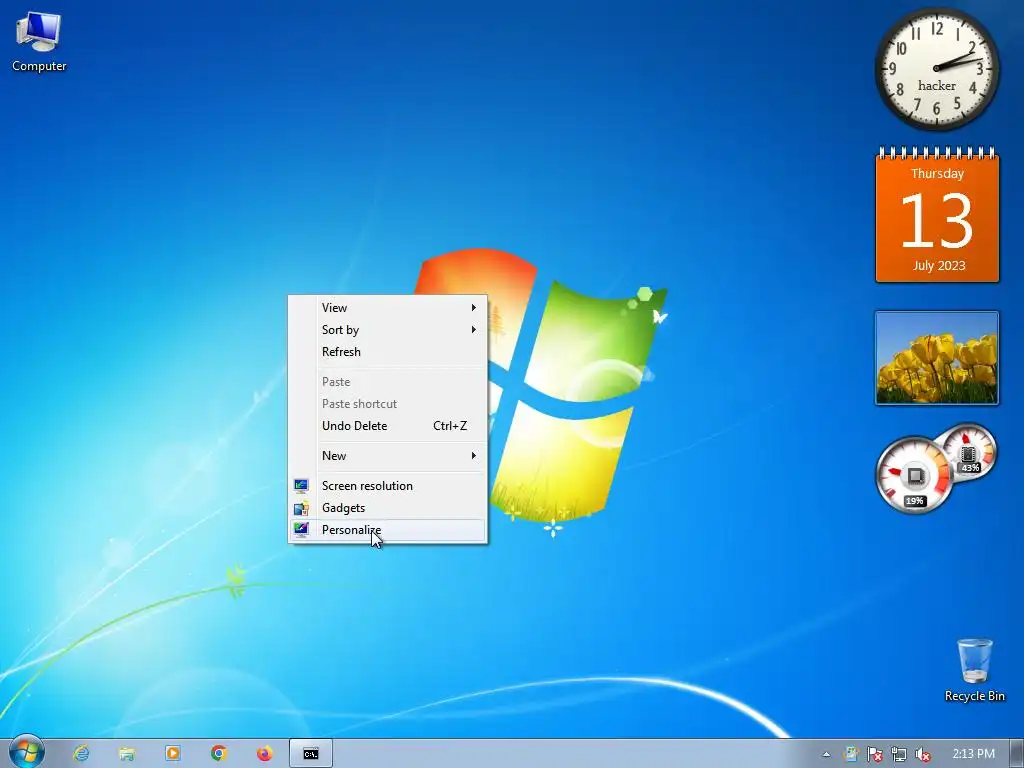This screenshot has width=1024, height=768.
Task: Click the Personalize menu icon
Action: [301, 530]
